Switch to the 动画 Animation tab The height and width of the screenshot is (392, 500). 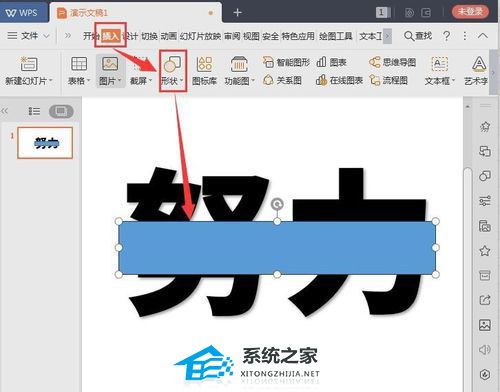pos(169,36)
